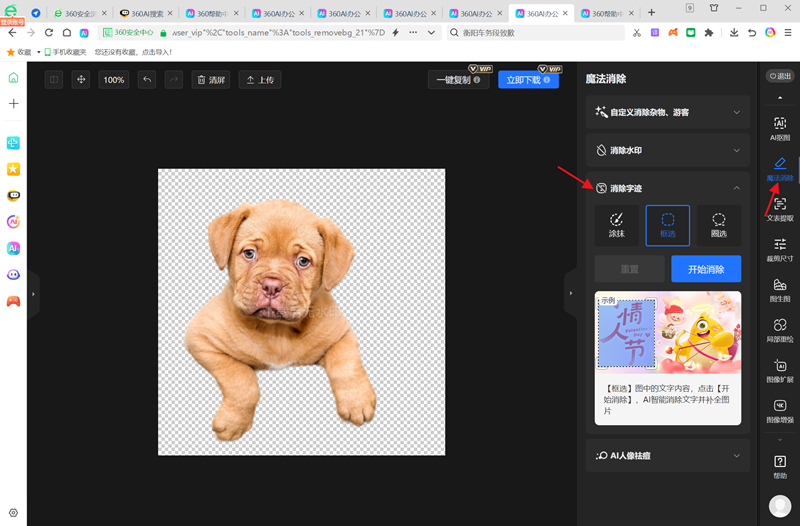Screen dimensions: 800x526
Task: Select the 框选 box selection mode
Action: click(x=668, y=225)
